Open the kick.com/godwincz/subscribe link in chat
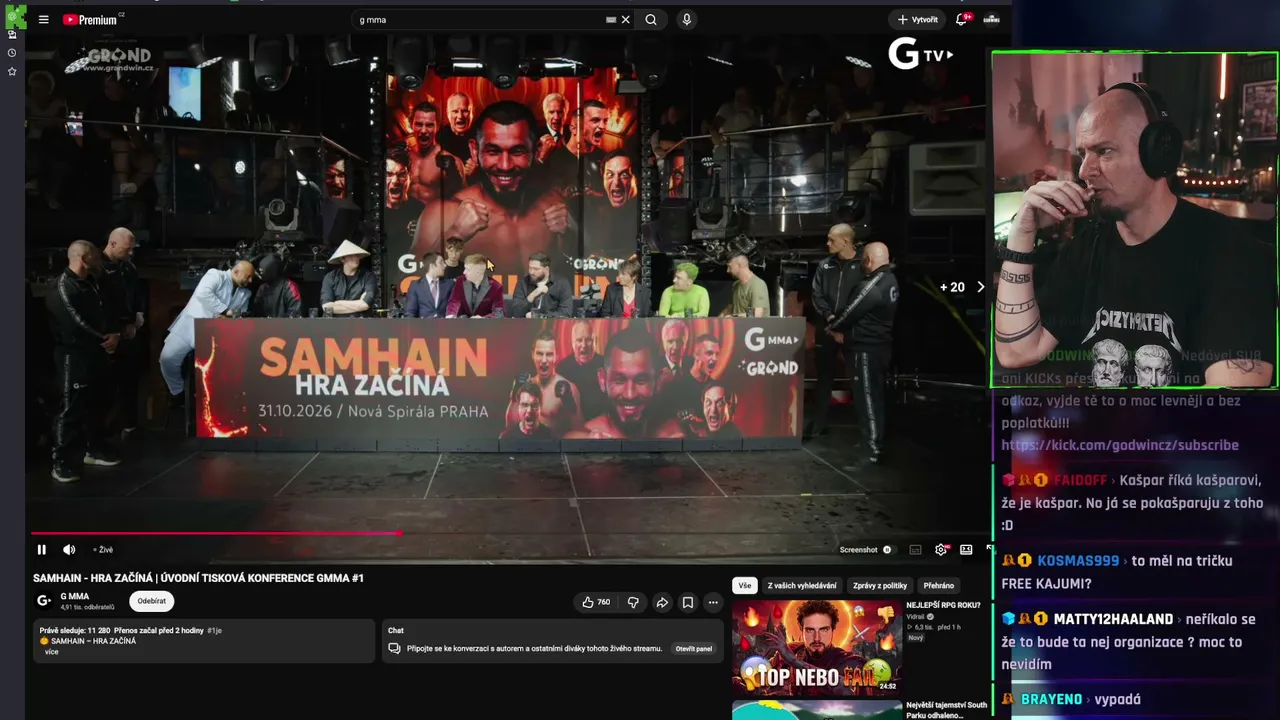Viewport: 1280px width, 720px height. 1120,445
